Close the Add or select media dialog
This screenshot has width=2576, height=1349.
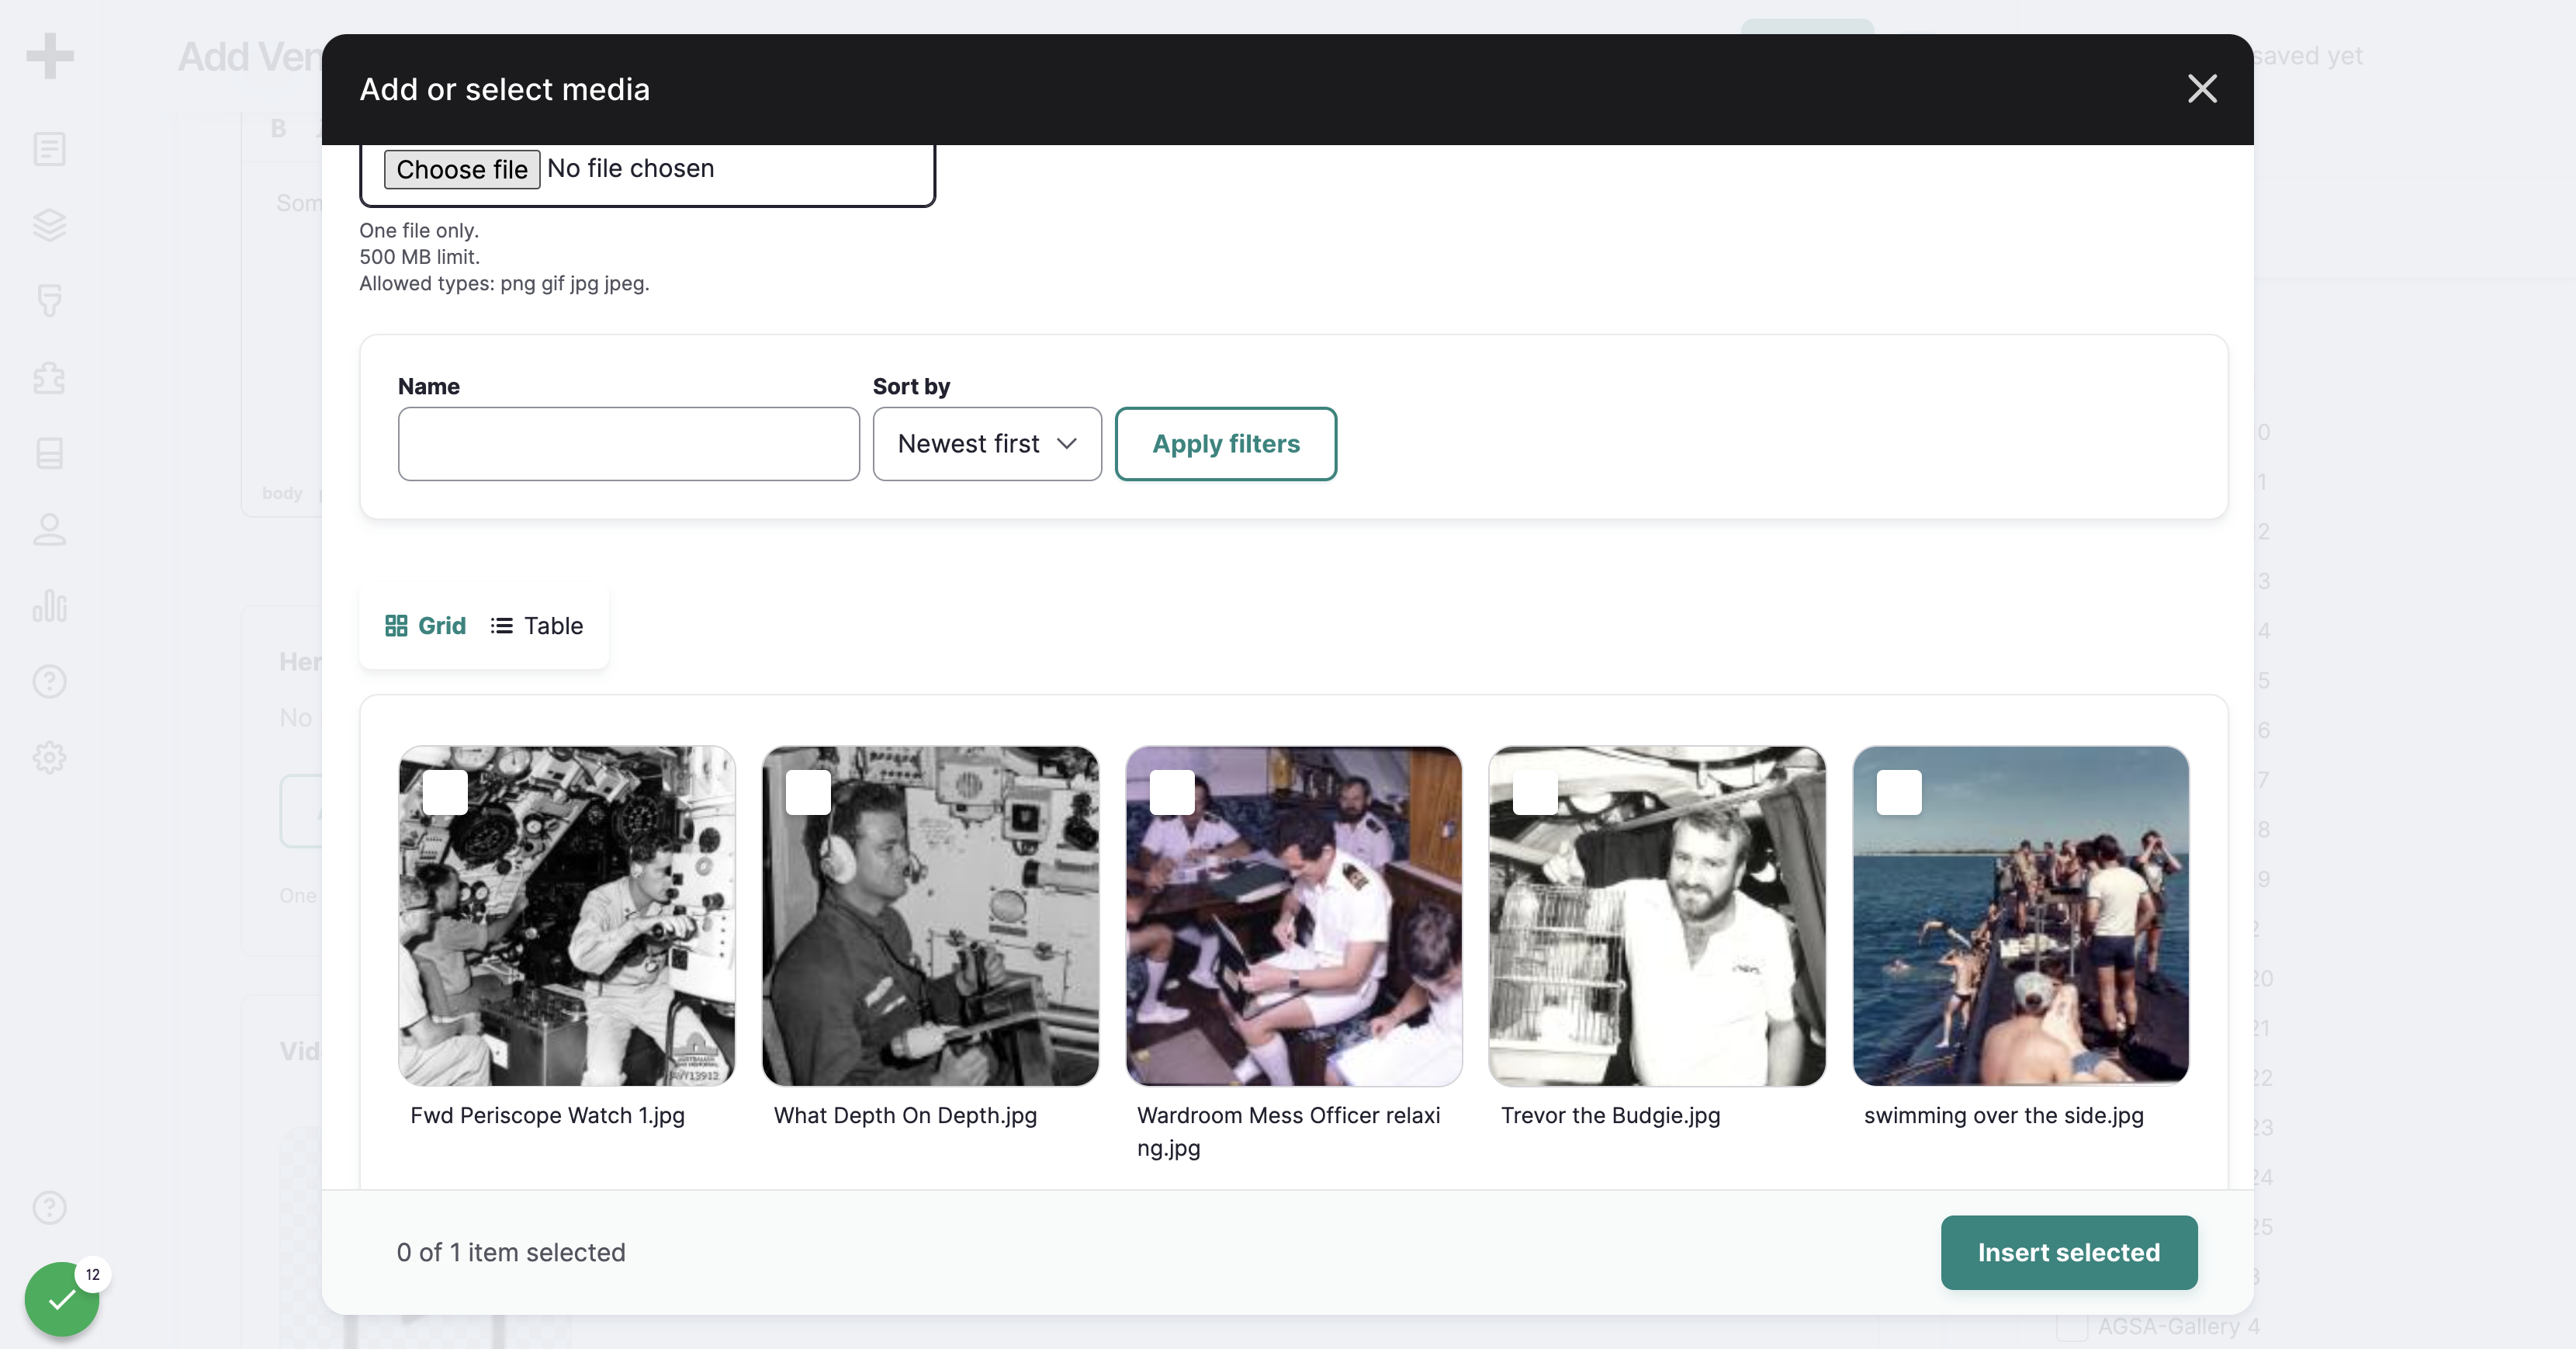coord(2202,89)
